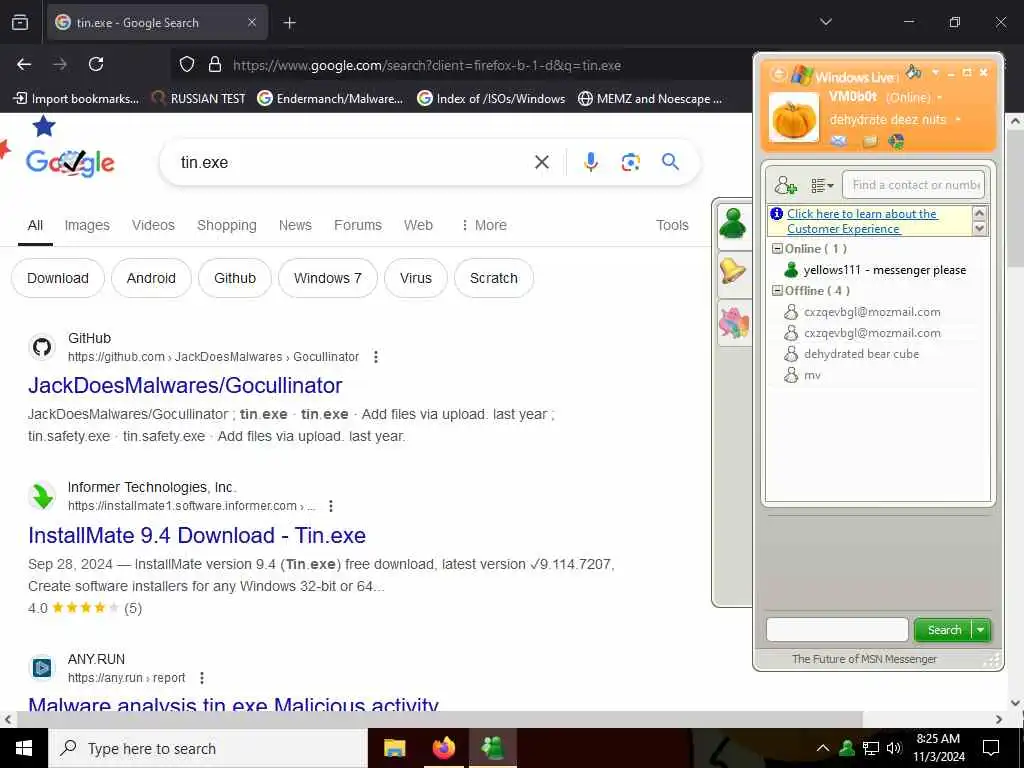Open the Customer Experience link
The width and height of the screenshot is (1024, 768).
tap(861, 221)
